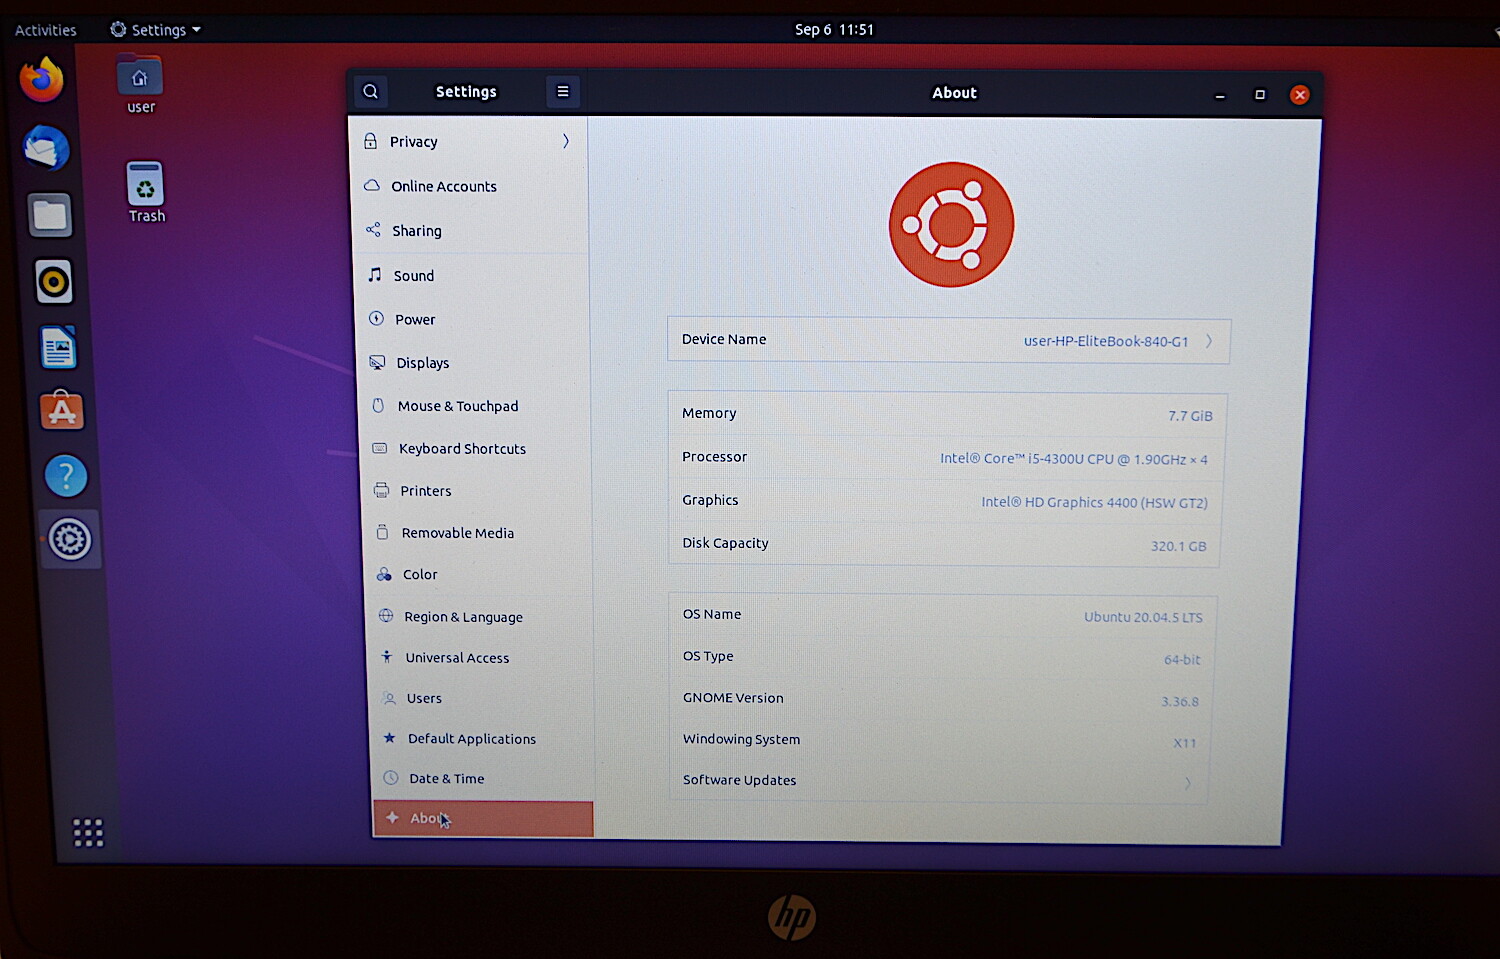Open Help from the dock
The height and width of the screenshot is (959, 1500).
[x=66, y=476]
